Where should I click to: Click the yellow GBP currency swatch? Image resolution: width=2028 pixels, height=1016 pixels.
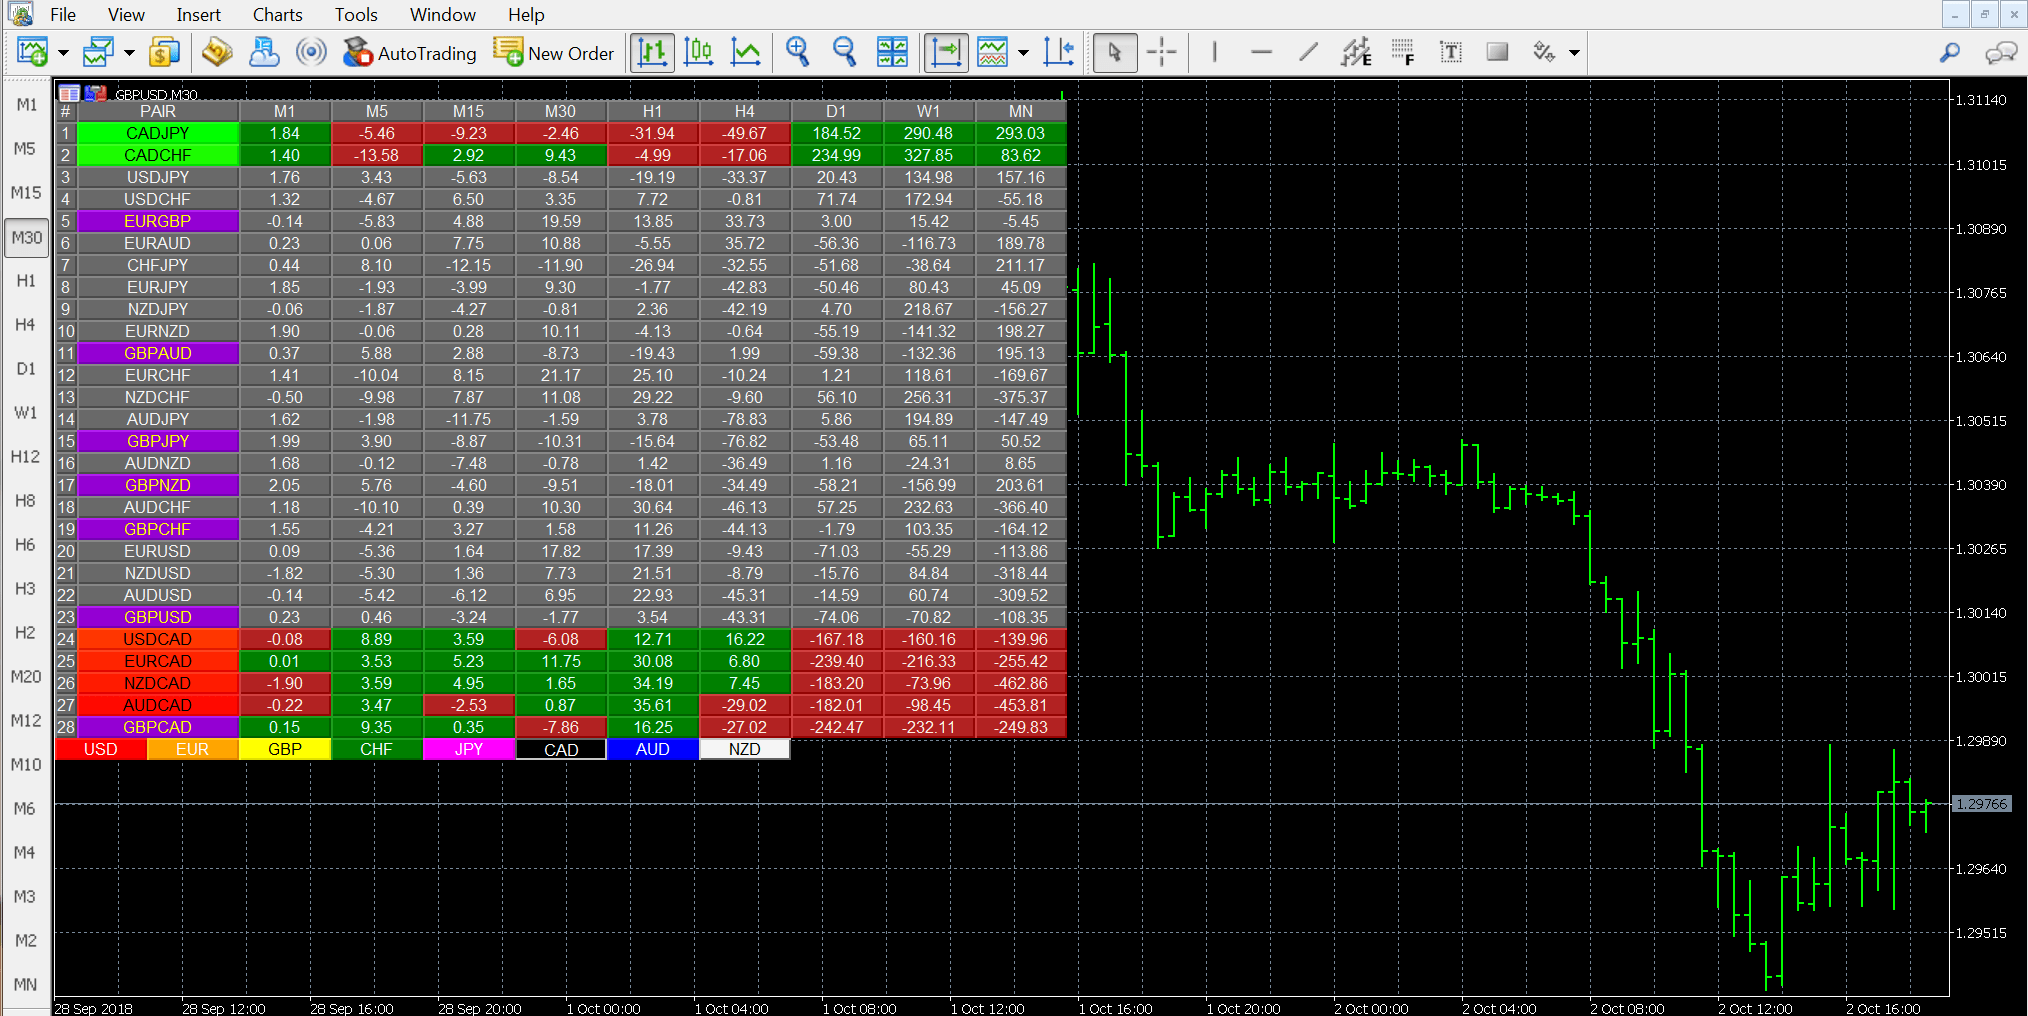[x=285, y=749]
